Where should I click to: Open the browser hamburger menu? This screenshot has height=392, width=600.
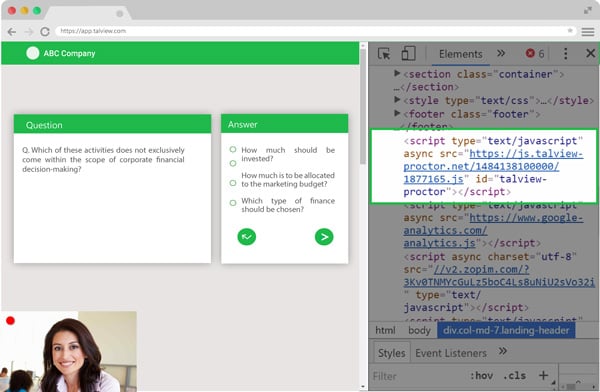[588, 32]
